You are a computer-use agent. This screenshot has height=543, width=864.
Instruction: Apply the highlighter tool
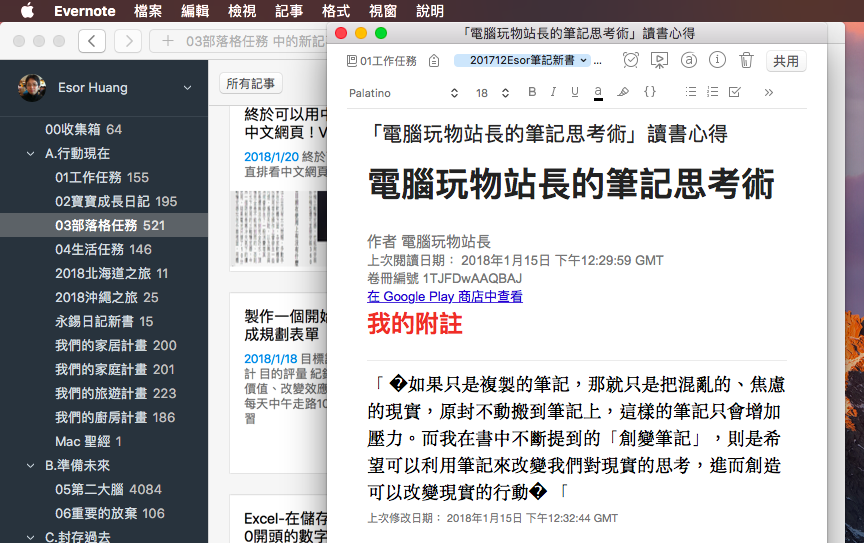[623, 92]
